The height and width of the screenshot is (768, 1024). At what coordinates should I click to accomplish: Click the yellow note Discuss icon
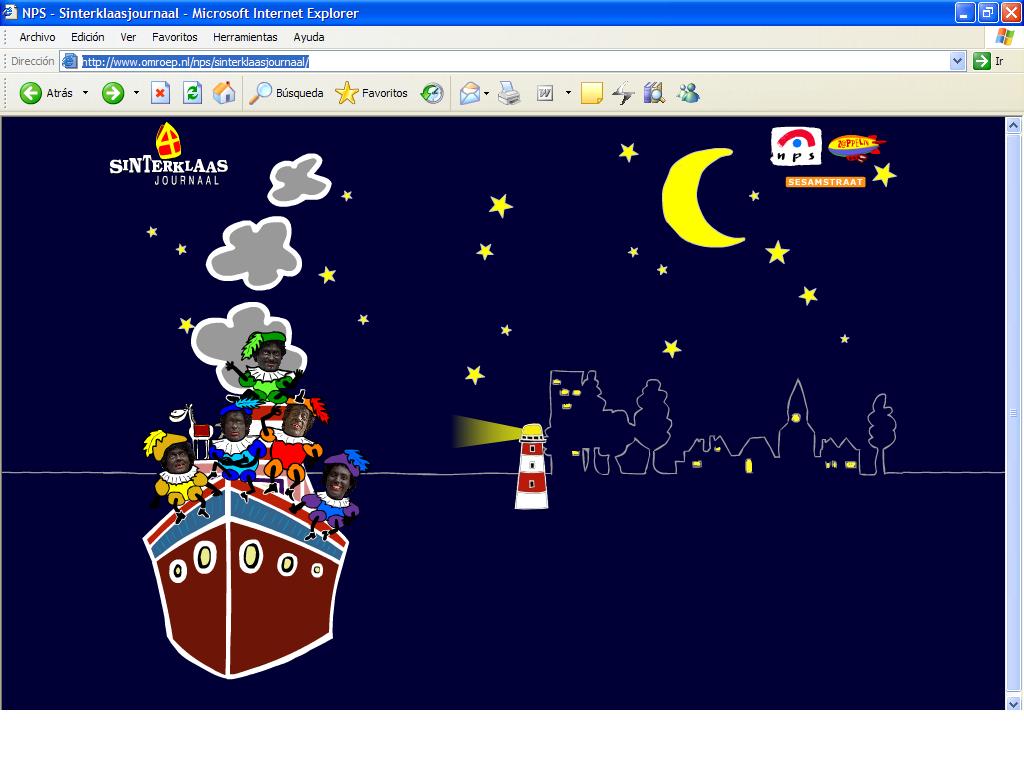[591, 93]
